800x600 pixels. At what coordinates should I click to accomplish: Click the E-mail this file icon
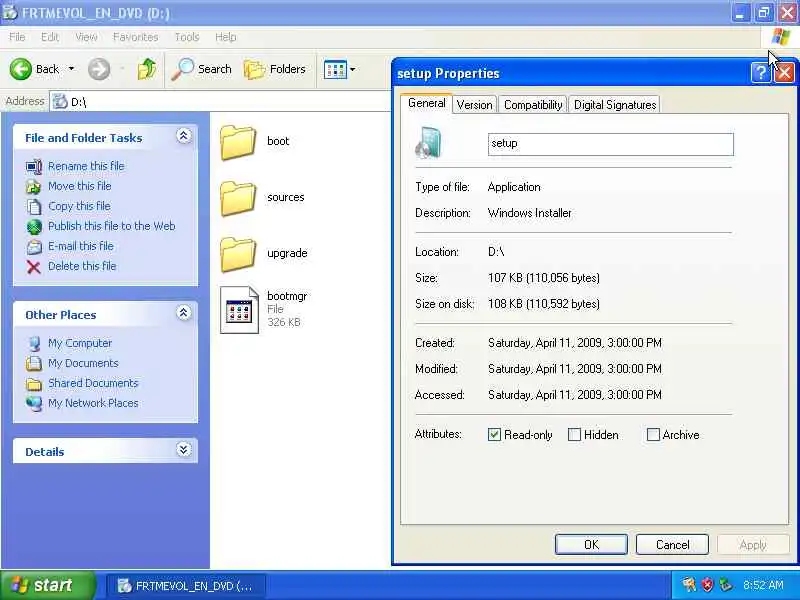pos(34,246)
